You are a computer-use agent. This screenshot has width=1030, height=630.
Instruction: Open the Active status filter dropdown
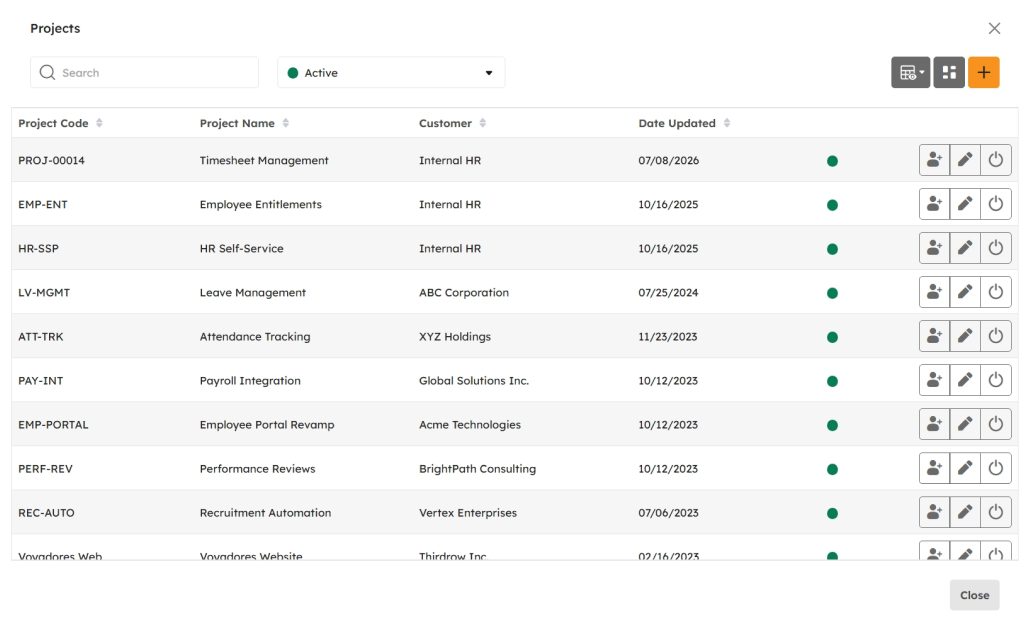391,72
